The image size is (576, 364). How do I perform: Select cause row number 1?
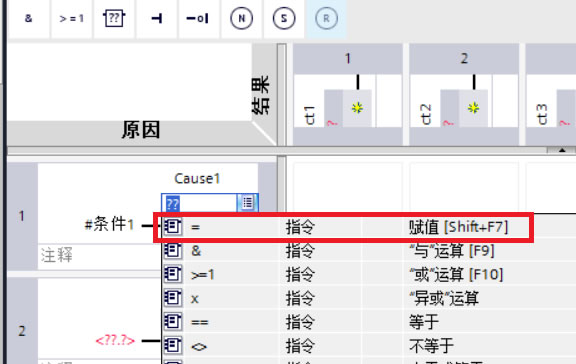(22, 216)
